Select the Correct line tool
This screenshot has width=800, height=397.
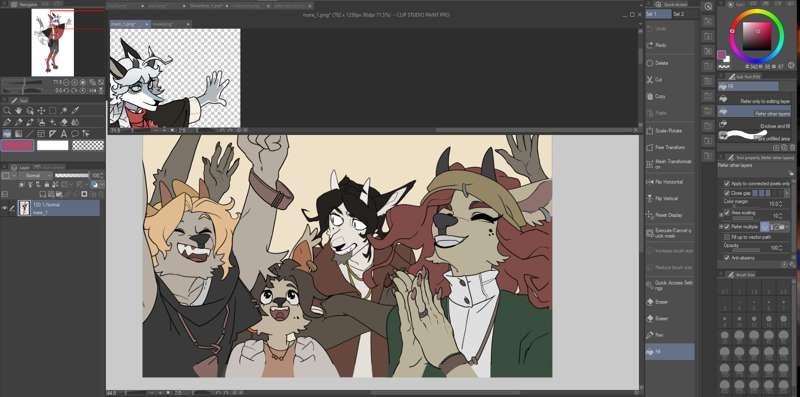click(x=87, y=134)
